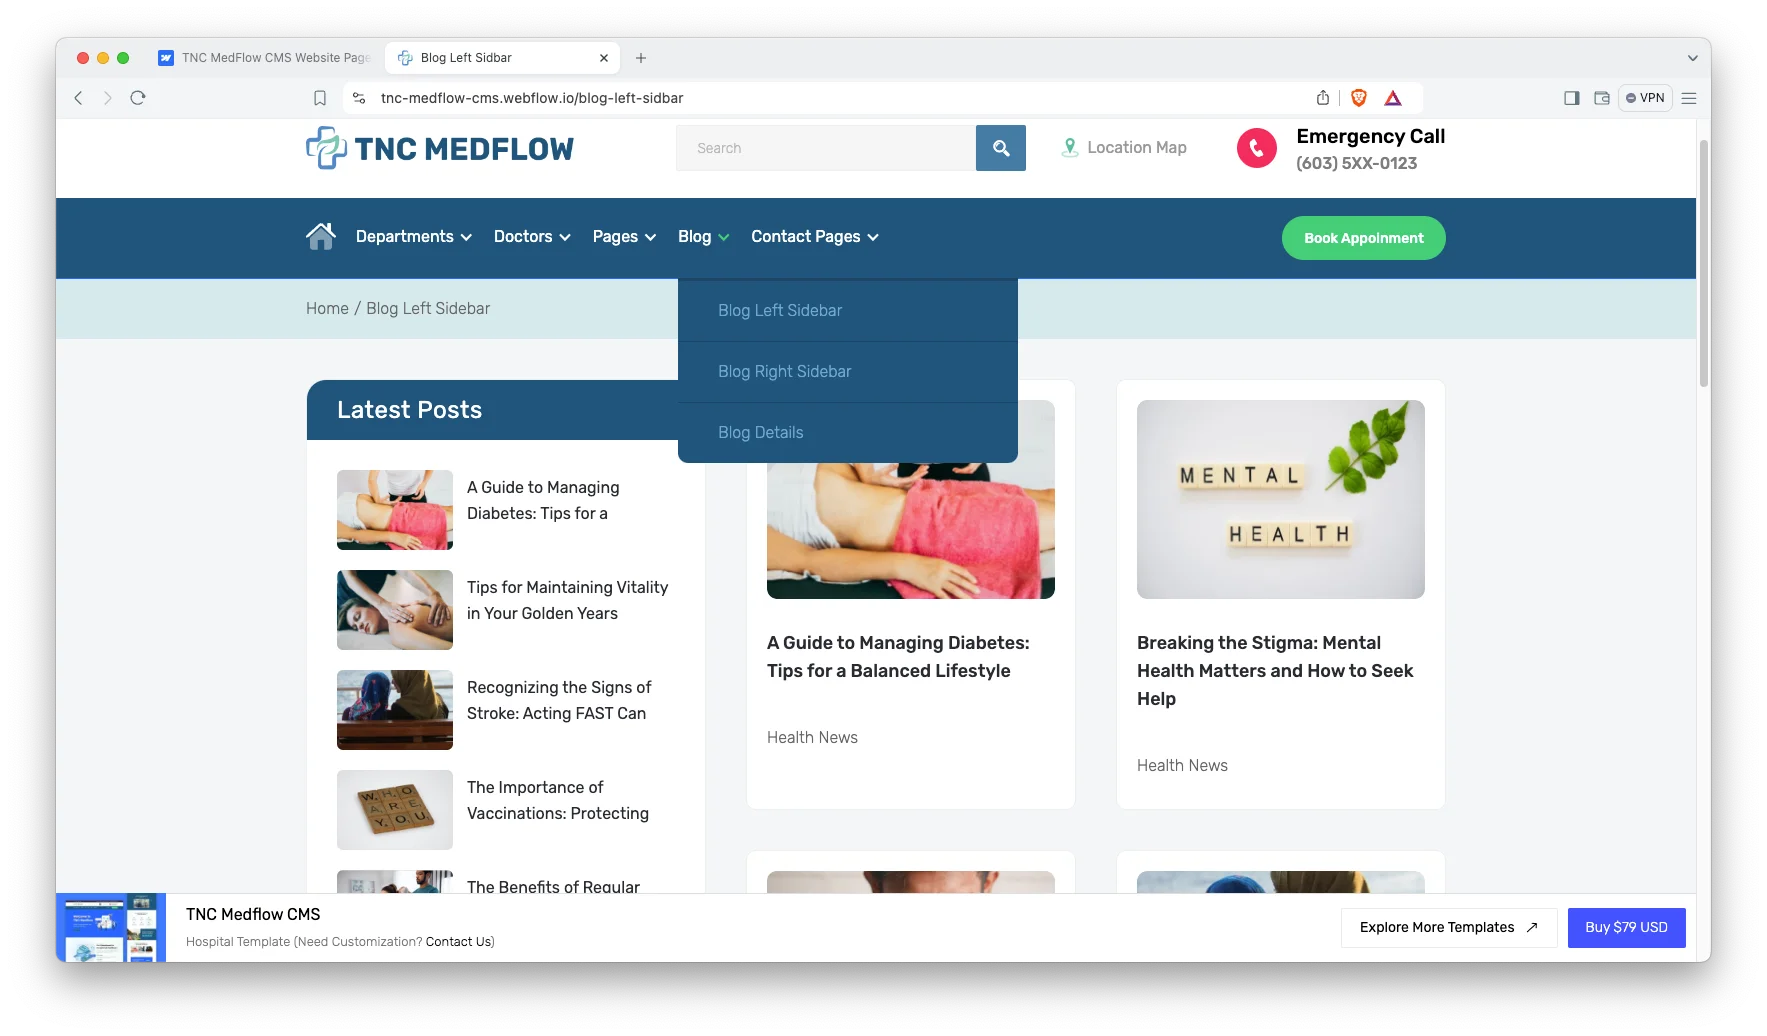This screenshot has height=1036, width=1767.
Task: Click the search magnifier icon
Action: 1000,147
